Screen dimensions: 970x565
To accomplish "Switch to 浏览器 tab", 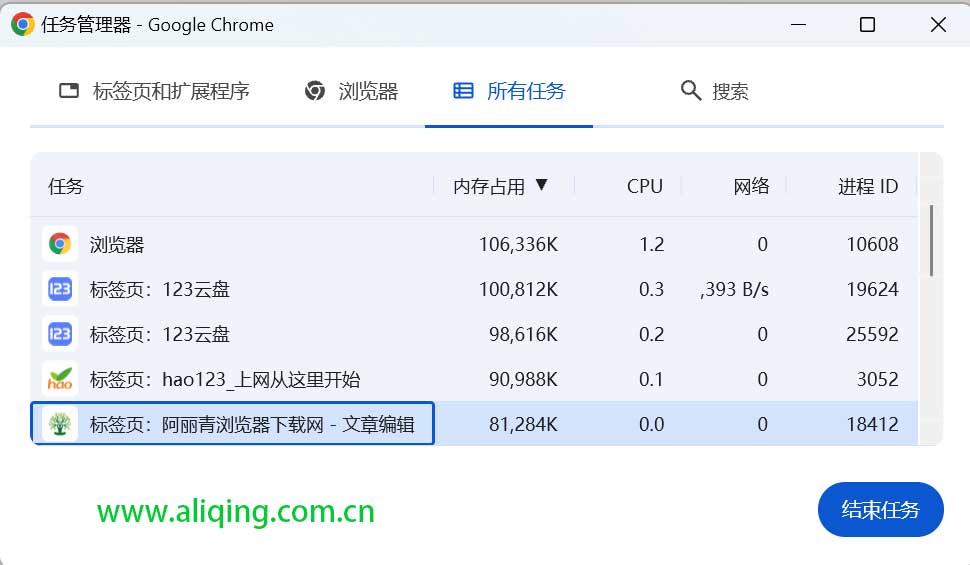I will pyautogui.click(x=351, y=91).
